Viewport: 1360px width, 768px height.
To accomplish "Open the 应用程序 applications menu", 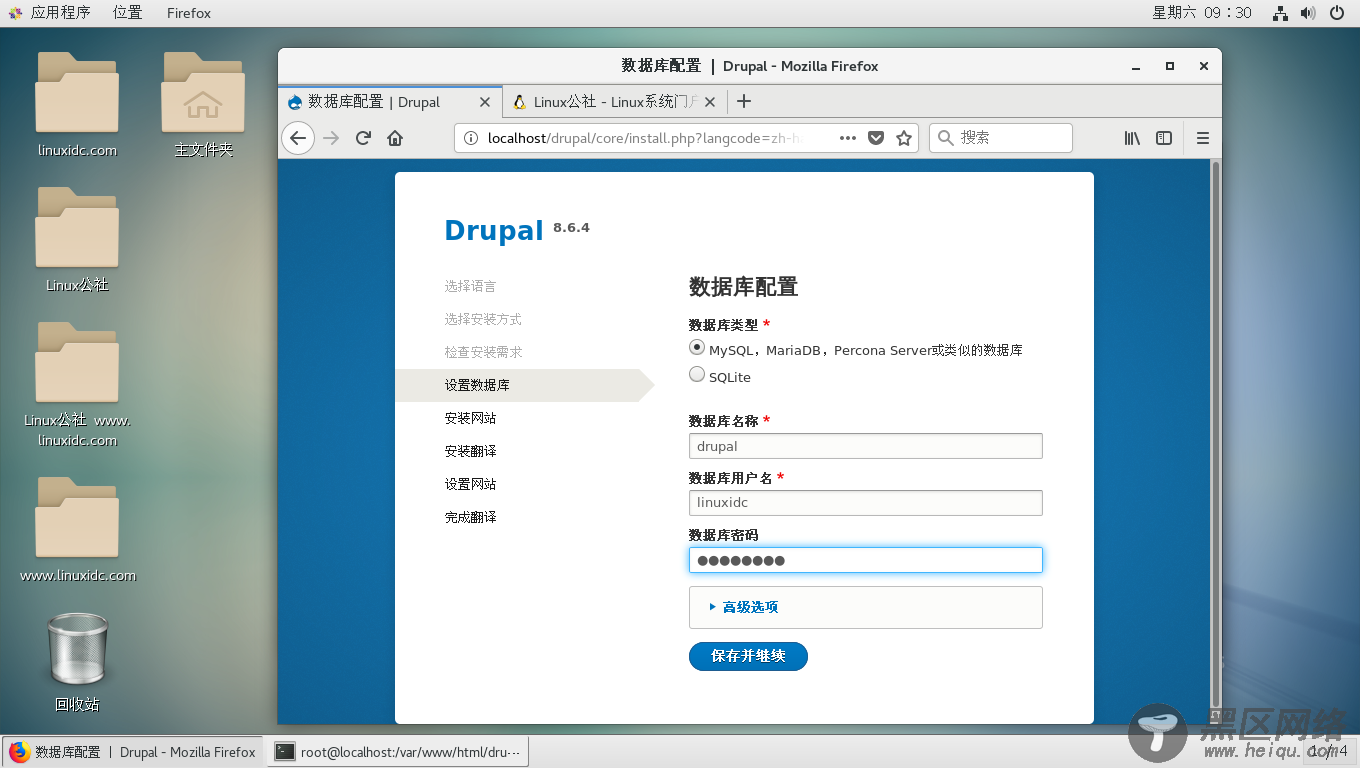I will point(50,13).
